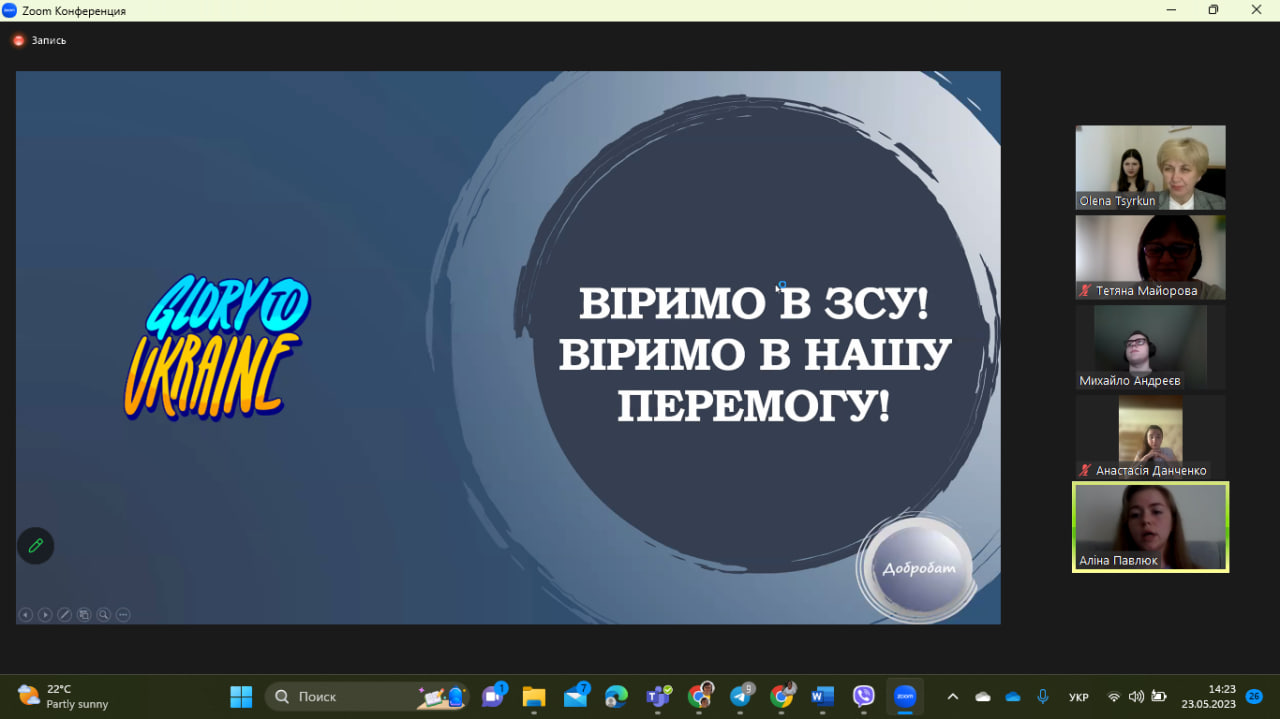Go to the previous slide arrow
Image resolution: width=1280 pixels, height=719 pixels.
click(x=26, y=615)
